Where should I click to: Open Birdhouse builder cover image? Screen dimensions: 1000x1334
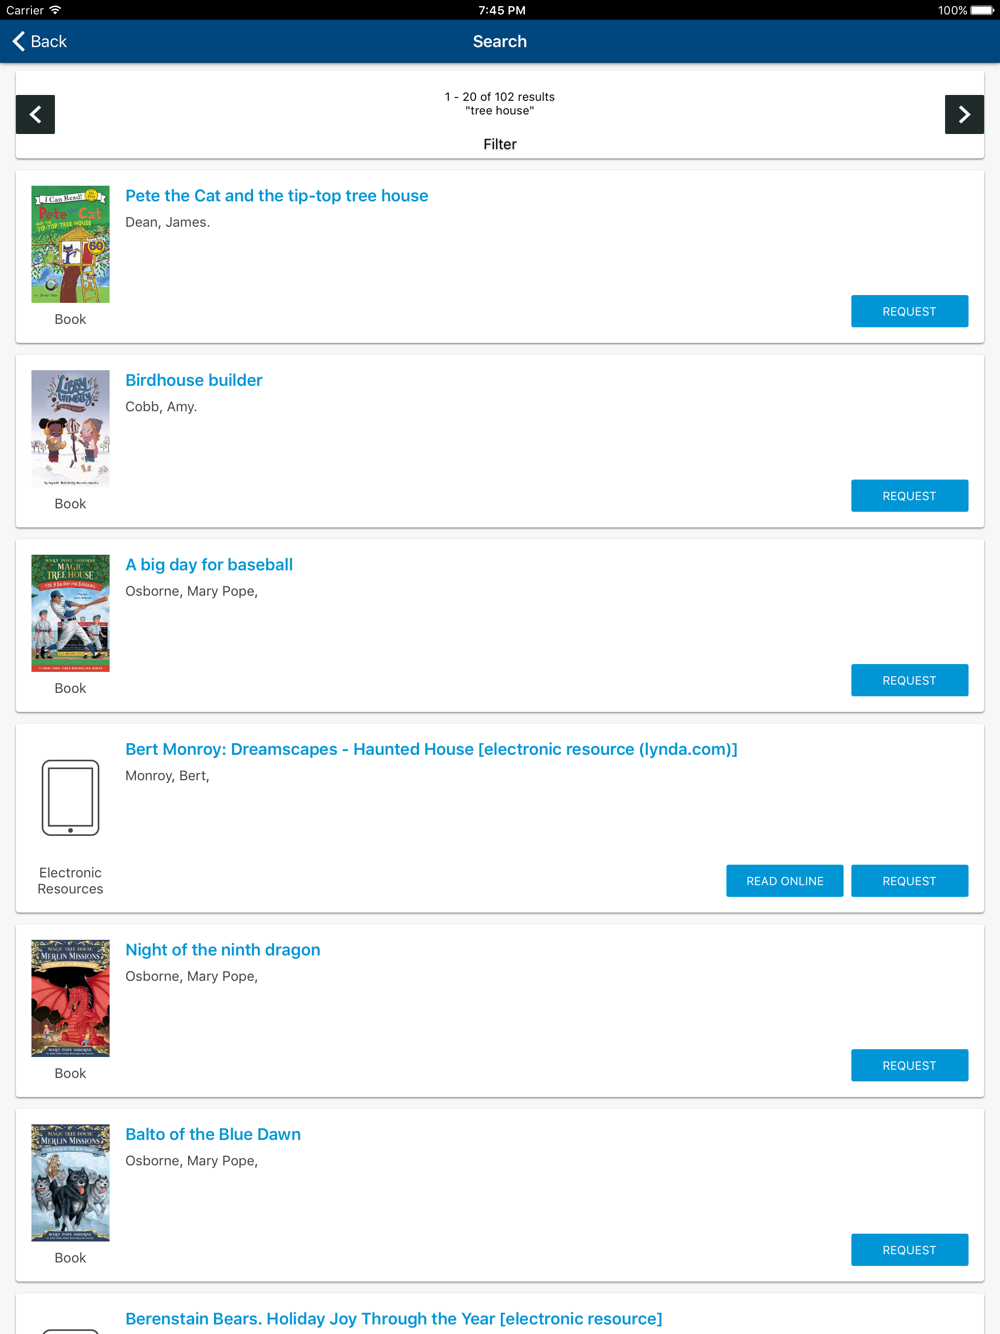(70, 428)
